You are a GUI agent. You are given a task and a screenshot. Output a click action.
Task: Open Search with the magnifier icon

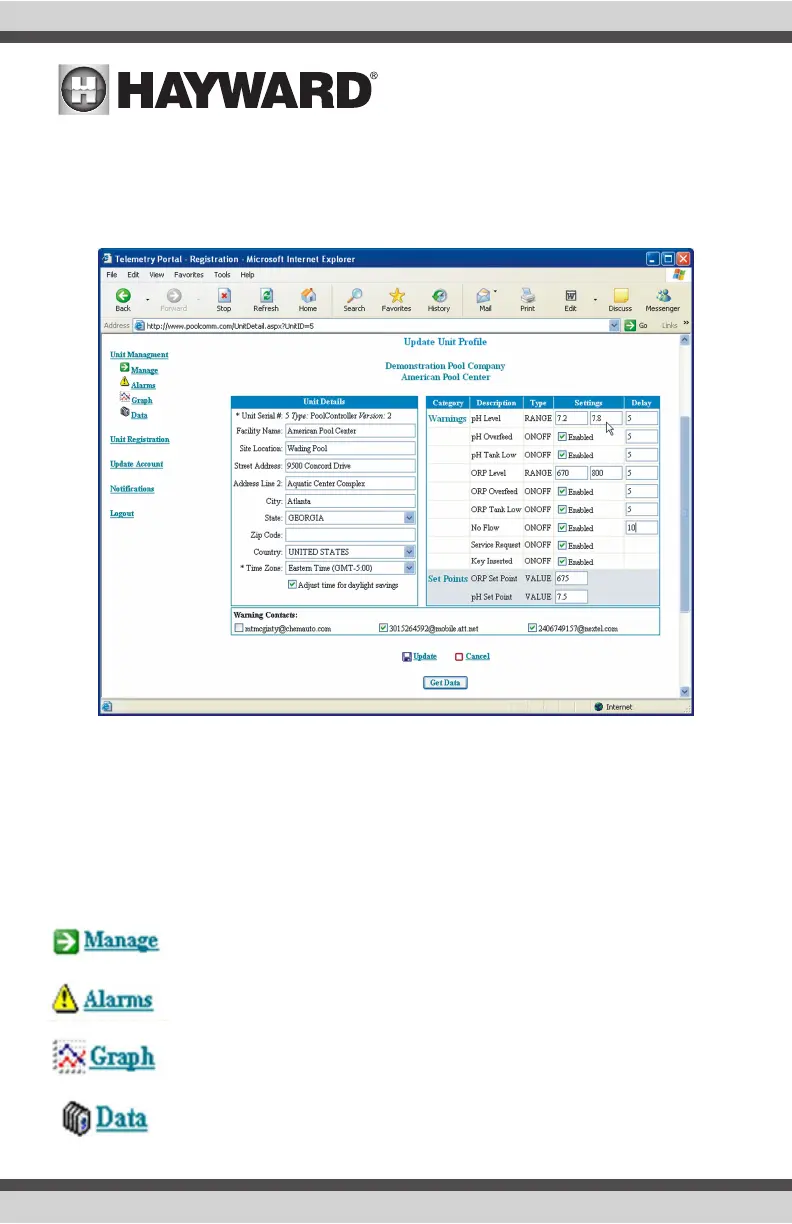(354, 295)
